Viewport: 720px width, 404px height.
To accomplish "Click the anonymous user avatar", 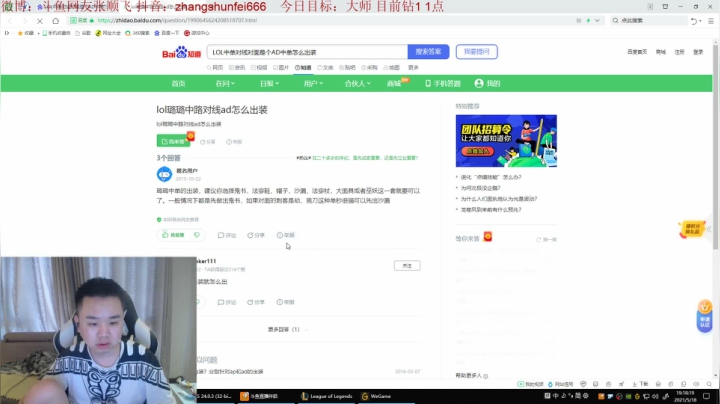I will (x=164, y=174).
